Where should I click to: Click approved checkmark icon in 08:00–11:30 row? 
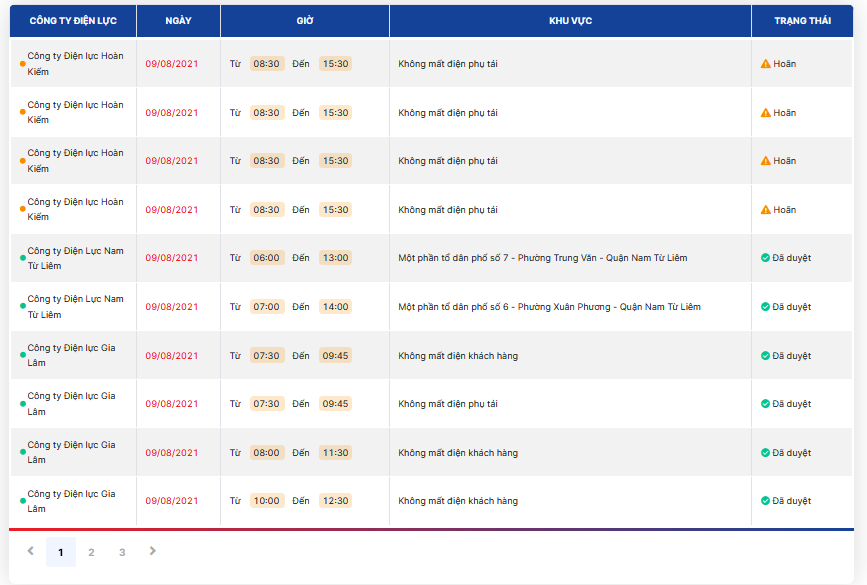point(765,453)
